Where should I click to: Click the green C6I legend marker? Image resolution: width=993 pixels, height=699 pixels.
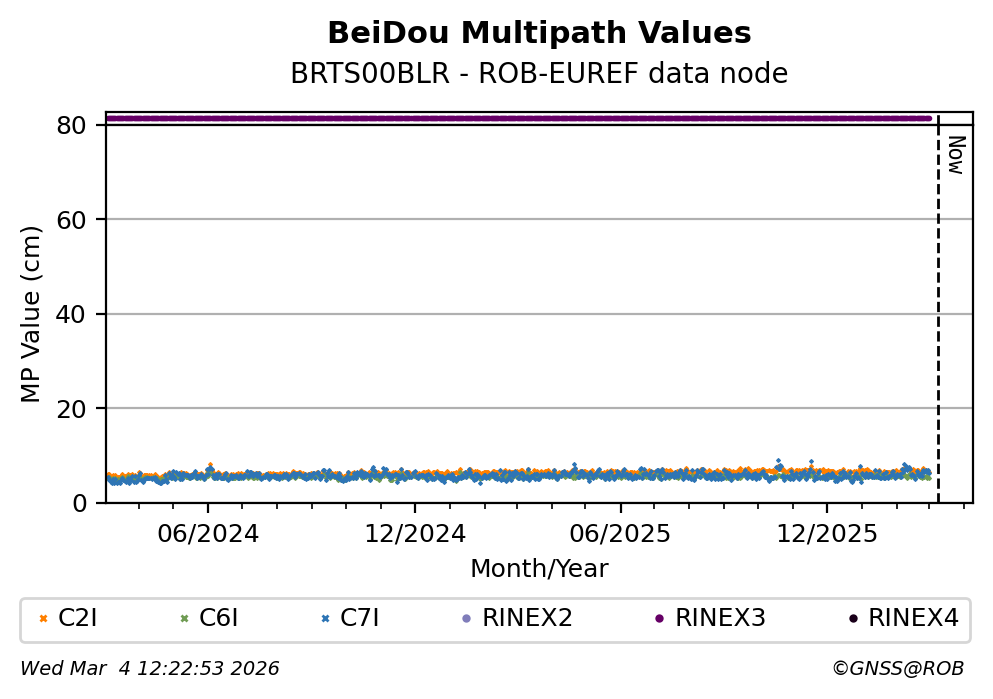[184, 619]
